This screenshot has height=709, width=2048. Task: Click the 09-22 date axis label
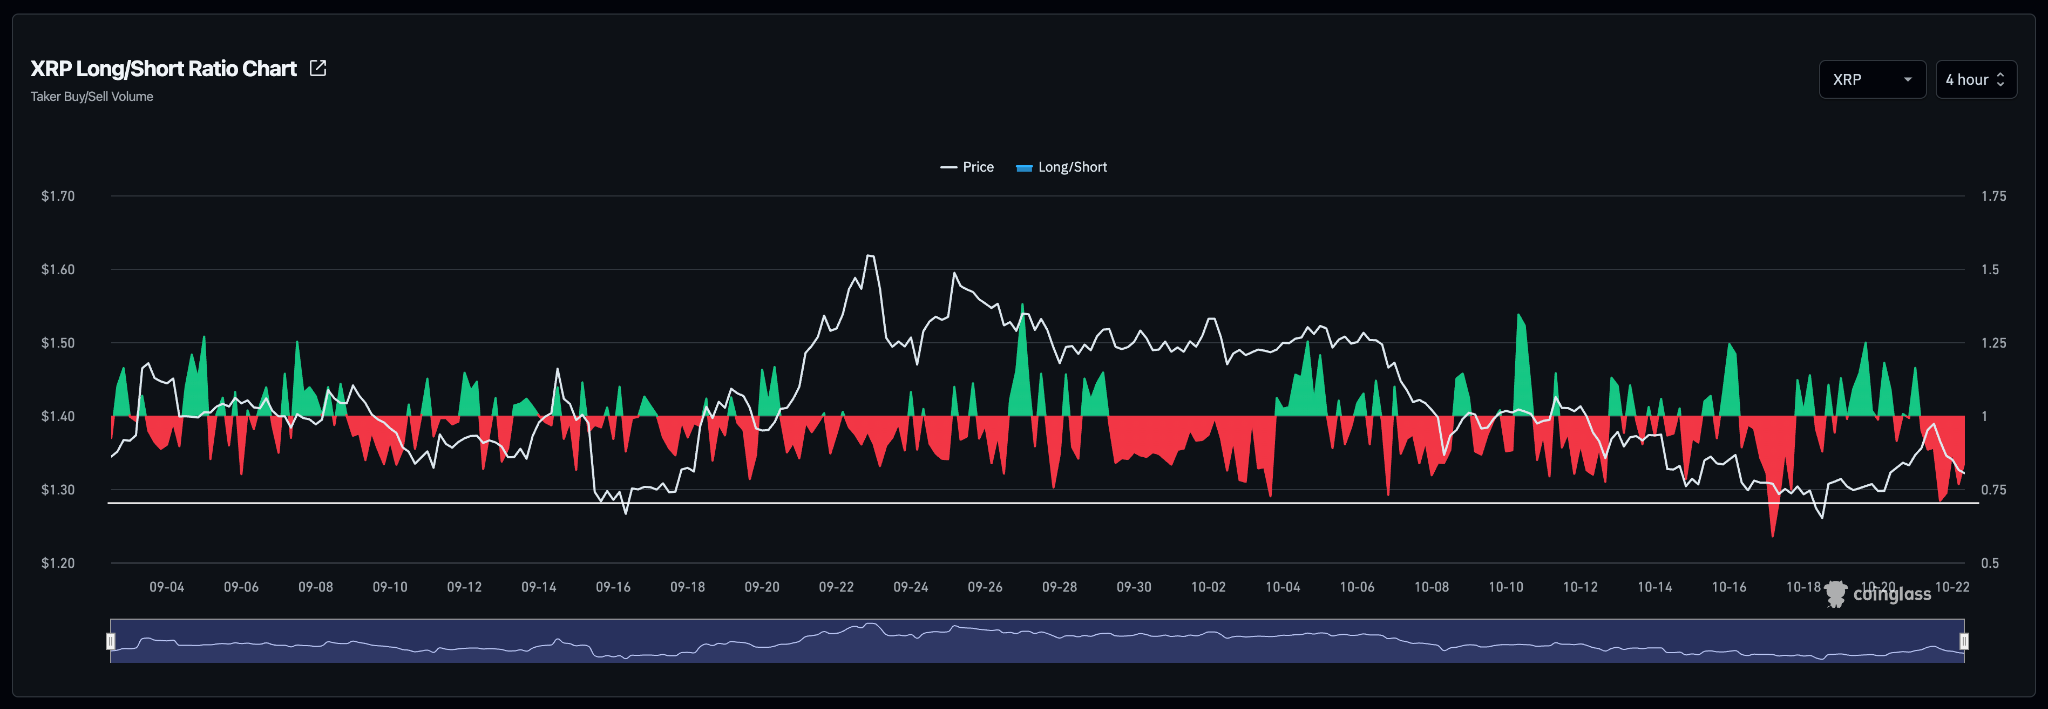(836, 587)
